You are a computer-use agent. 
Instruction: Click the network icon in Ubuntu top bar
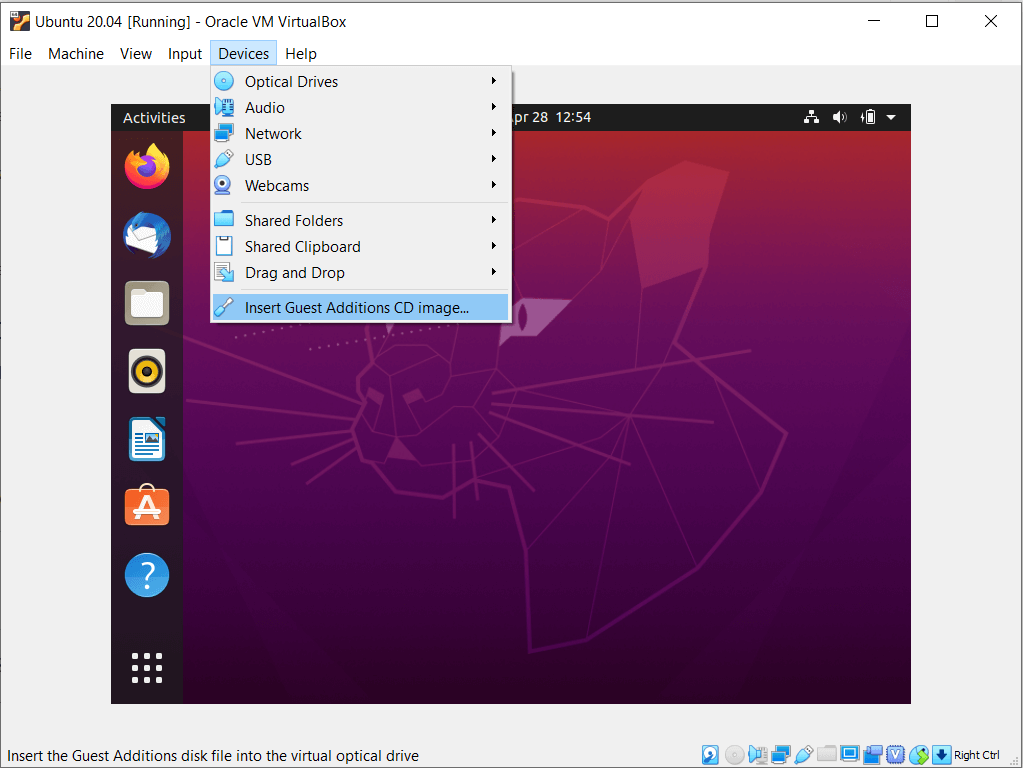pos(811,117)
